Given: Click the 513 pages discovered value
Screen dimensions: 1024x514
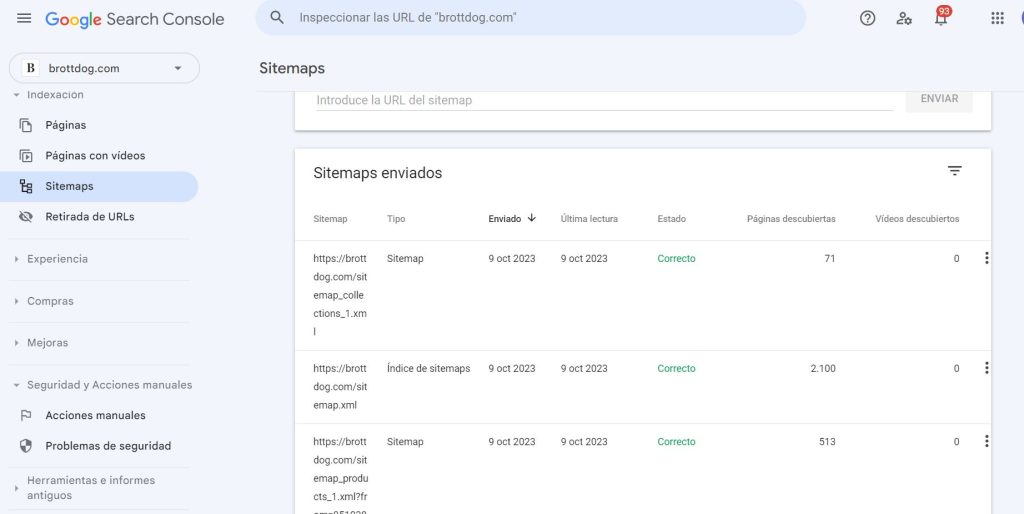Looking at the screenshot, I should [x=827, y=442].
